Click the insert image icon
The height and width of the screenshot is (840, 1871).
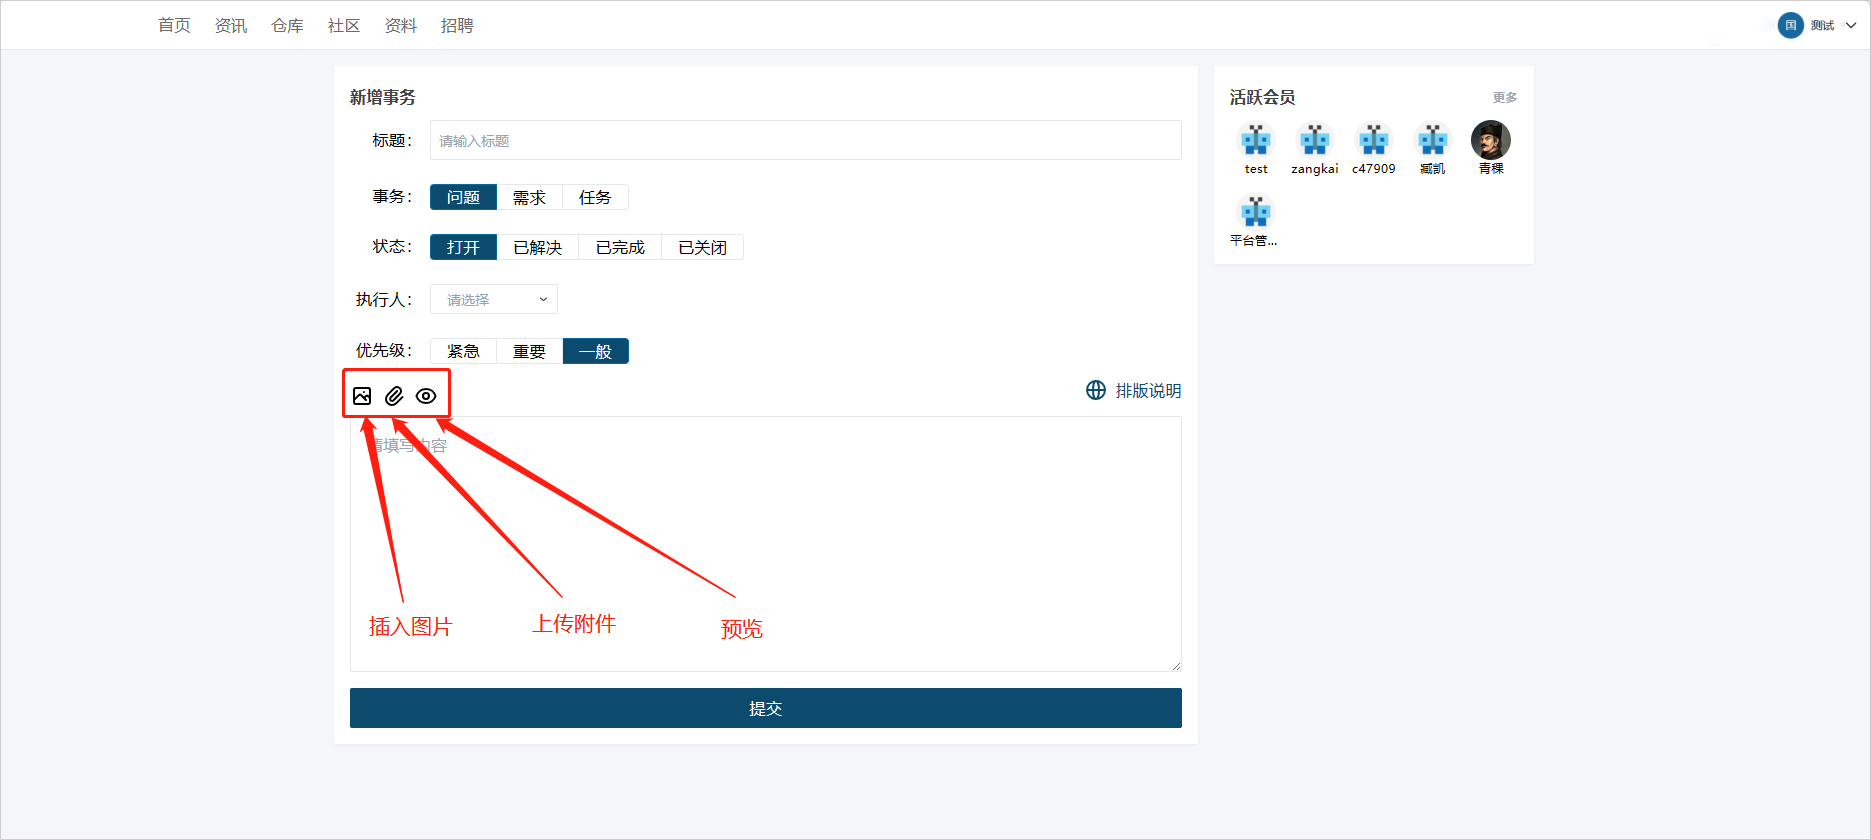point(362,396)
